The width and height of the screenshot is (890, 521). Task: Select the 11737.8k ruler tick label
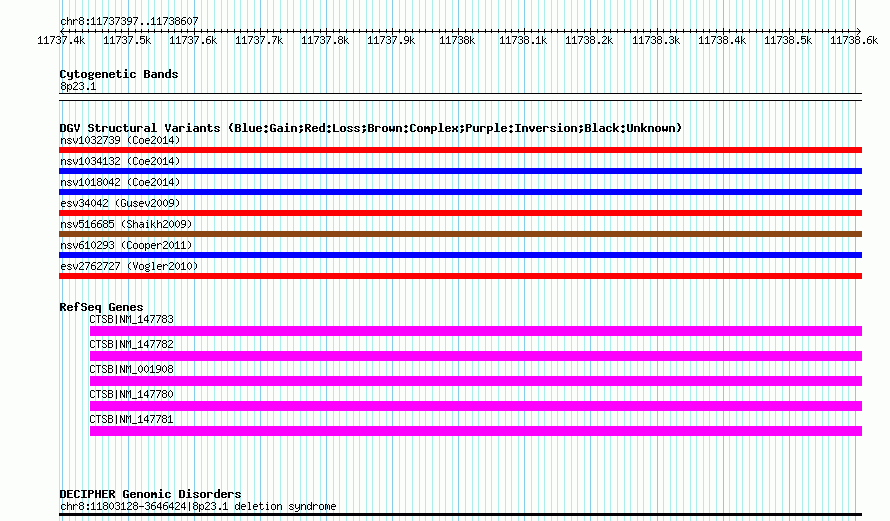(325, 41)
